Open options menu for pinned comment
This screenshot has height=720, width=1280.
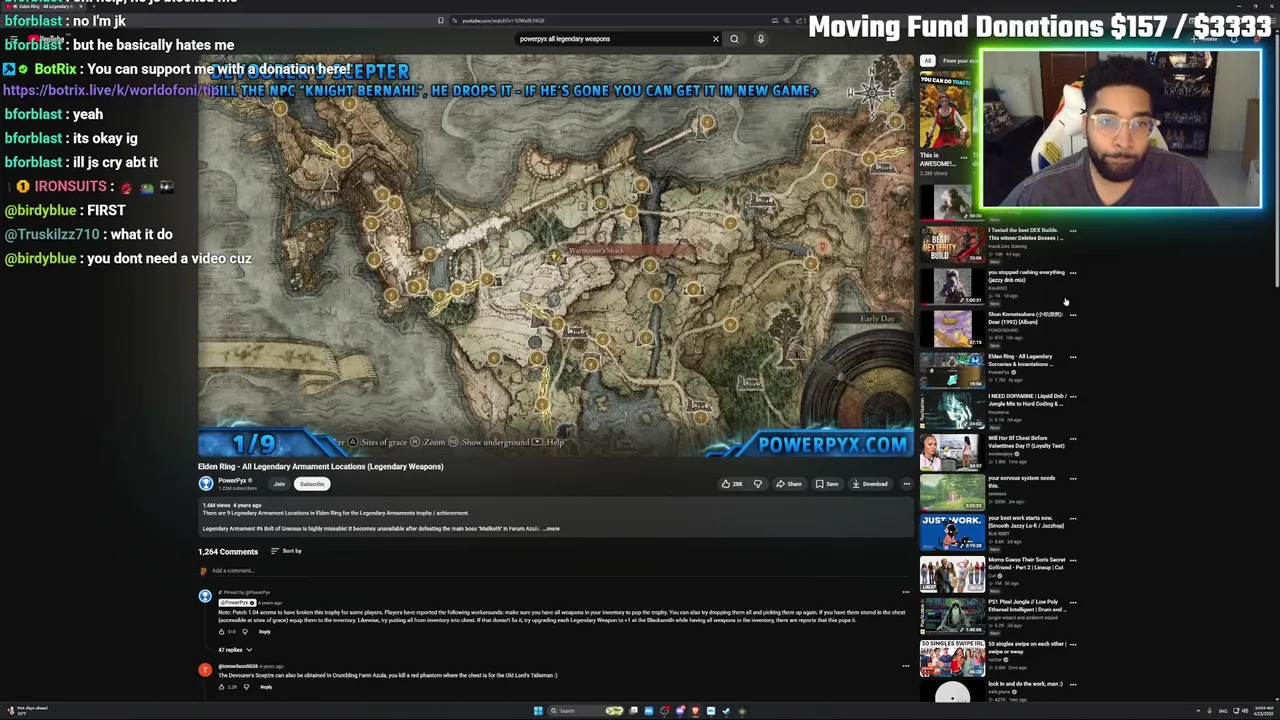point(905,592)
